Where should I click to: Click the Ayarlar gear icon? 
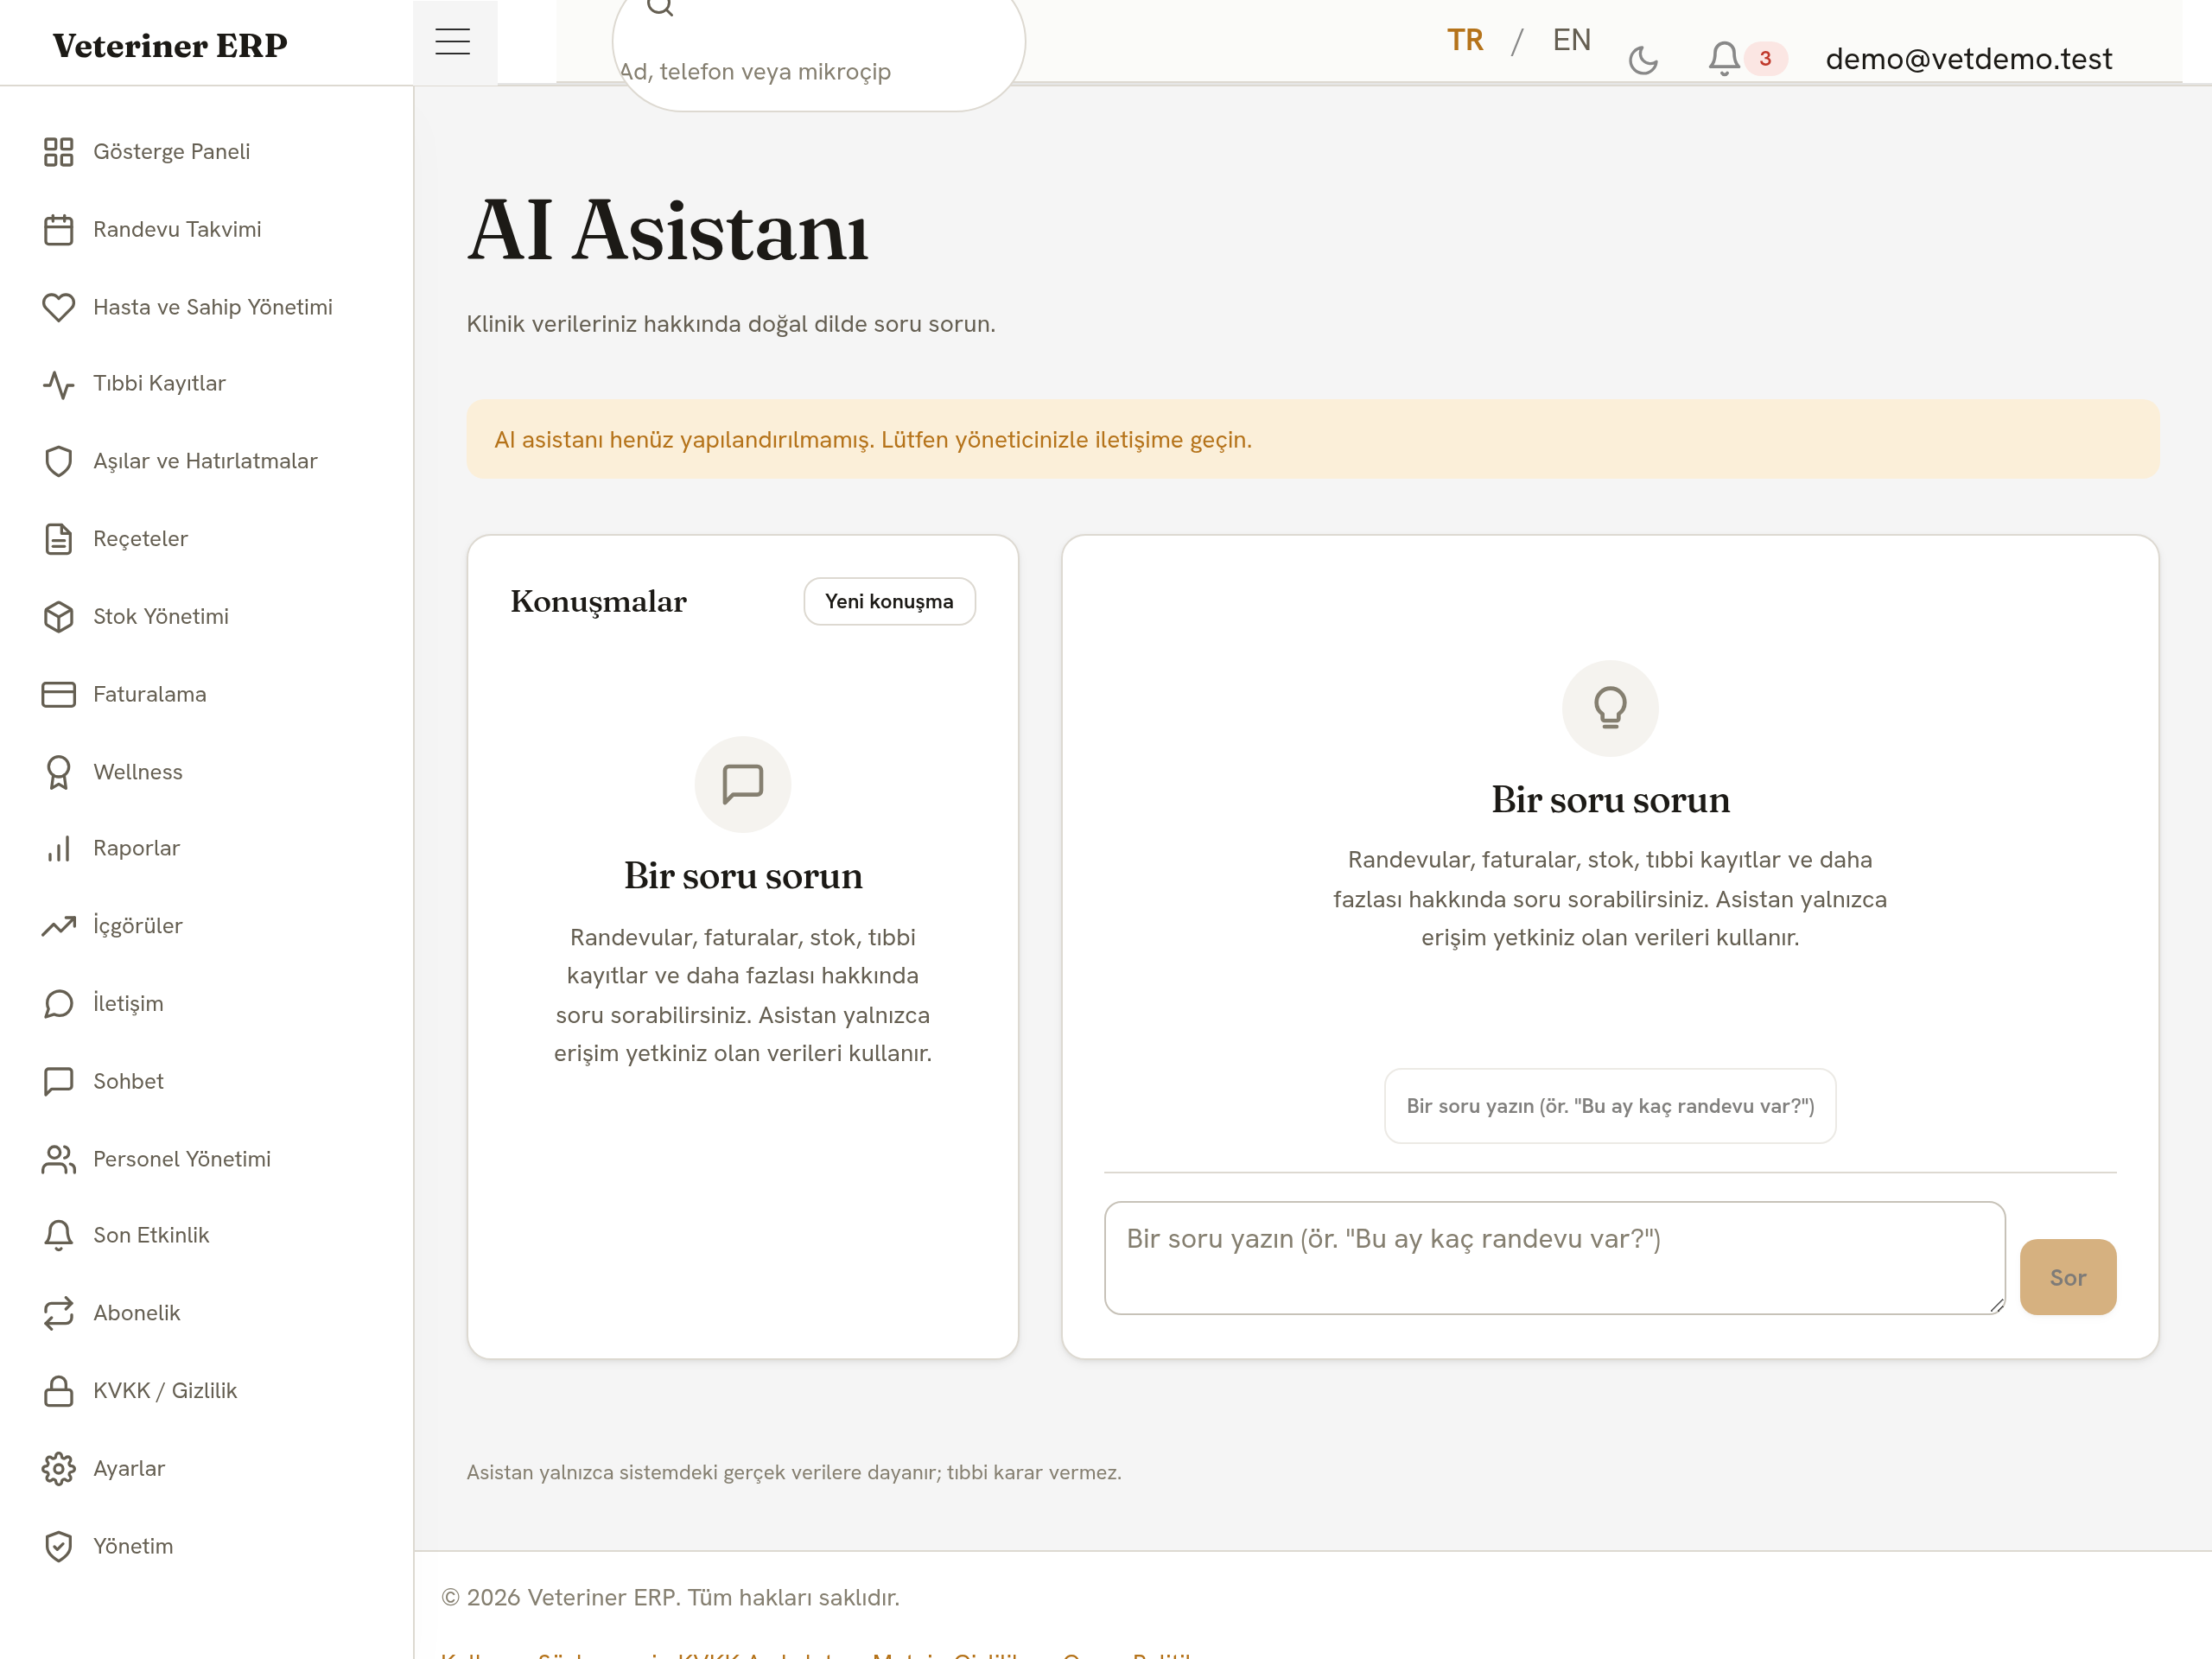(59, 1469)
